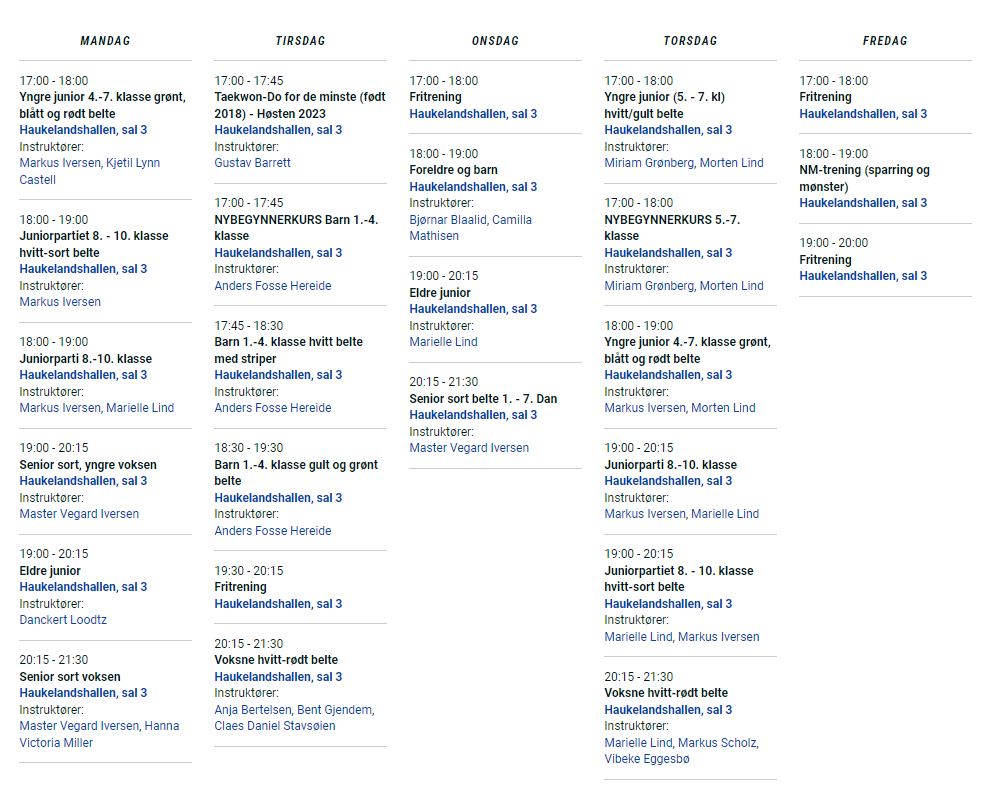Open Haukelandshallen link under Foreldre og barn

(x=473, y=187)
